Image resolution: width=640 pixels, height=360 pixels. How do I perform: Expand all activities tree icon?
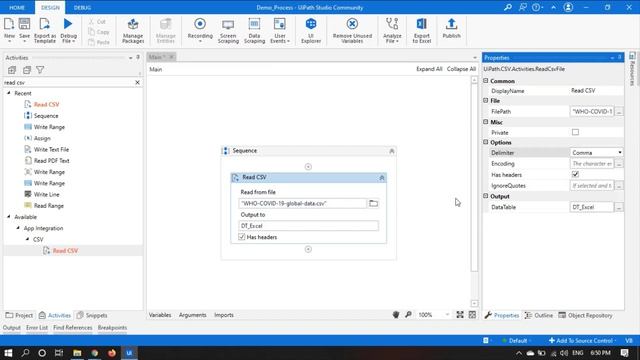12,70
